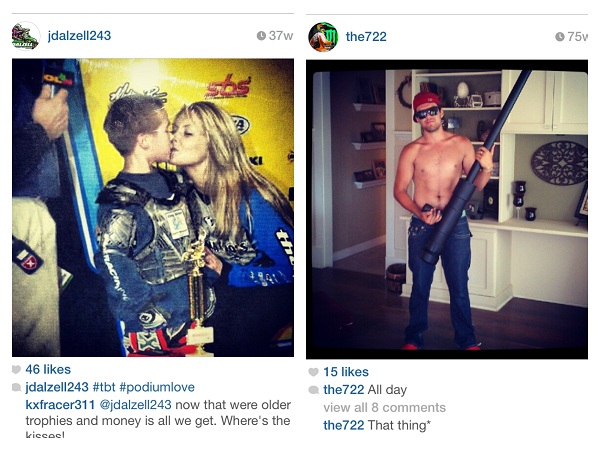Open the shirtless man holding tube photo

(x=447, y=209)
